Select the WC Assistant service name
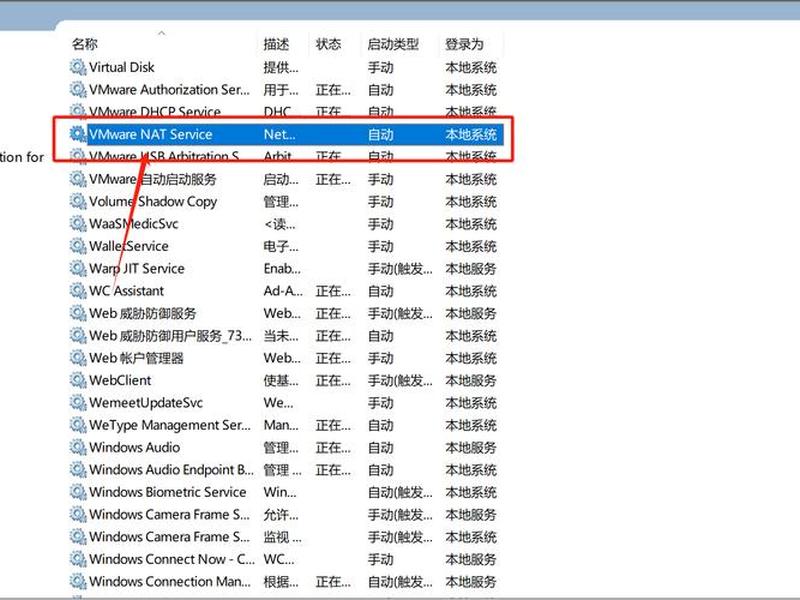 127,291
